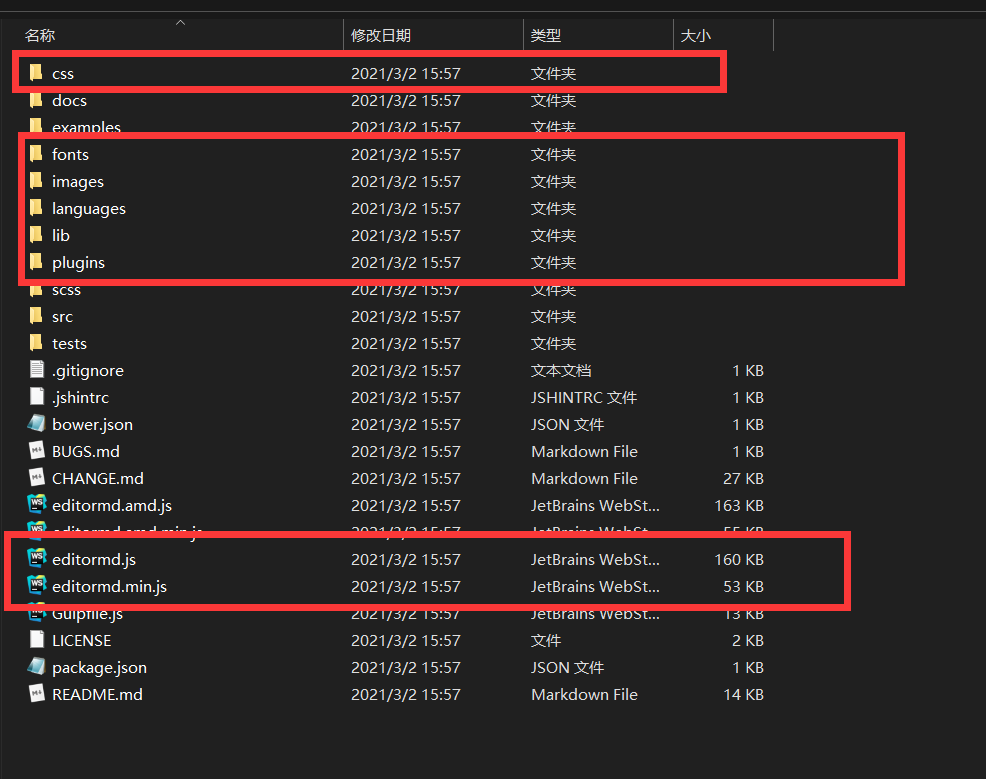The height and width of the screenshot is (779, 986).
Task: Click the JSHINTRC 文件 type cell
Action: 584,398
